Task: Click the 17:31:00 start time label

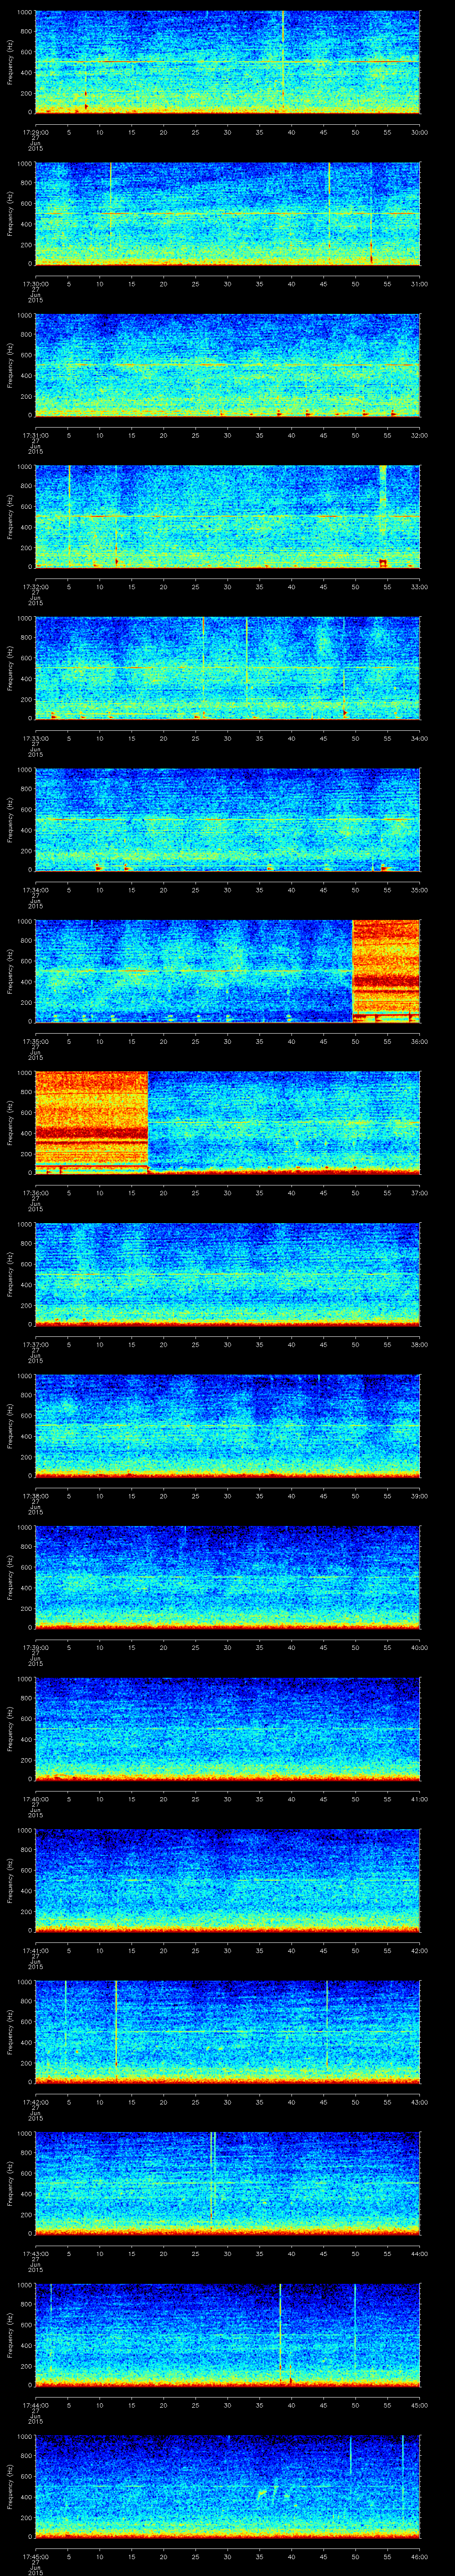Action: pyautogui.click(x=35, y=435)
